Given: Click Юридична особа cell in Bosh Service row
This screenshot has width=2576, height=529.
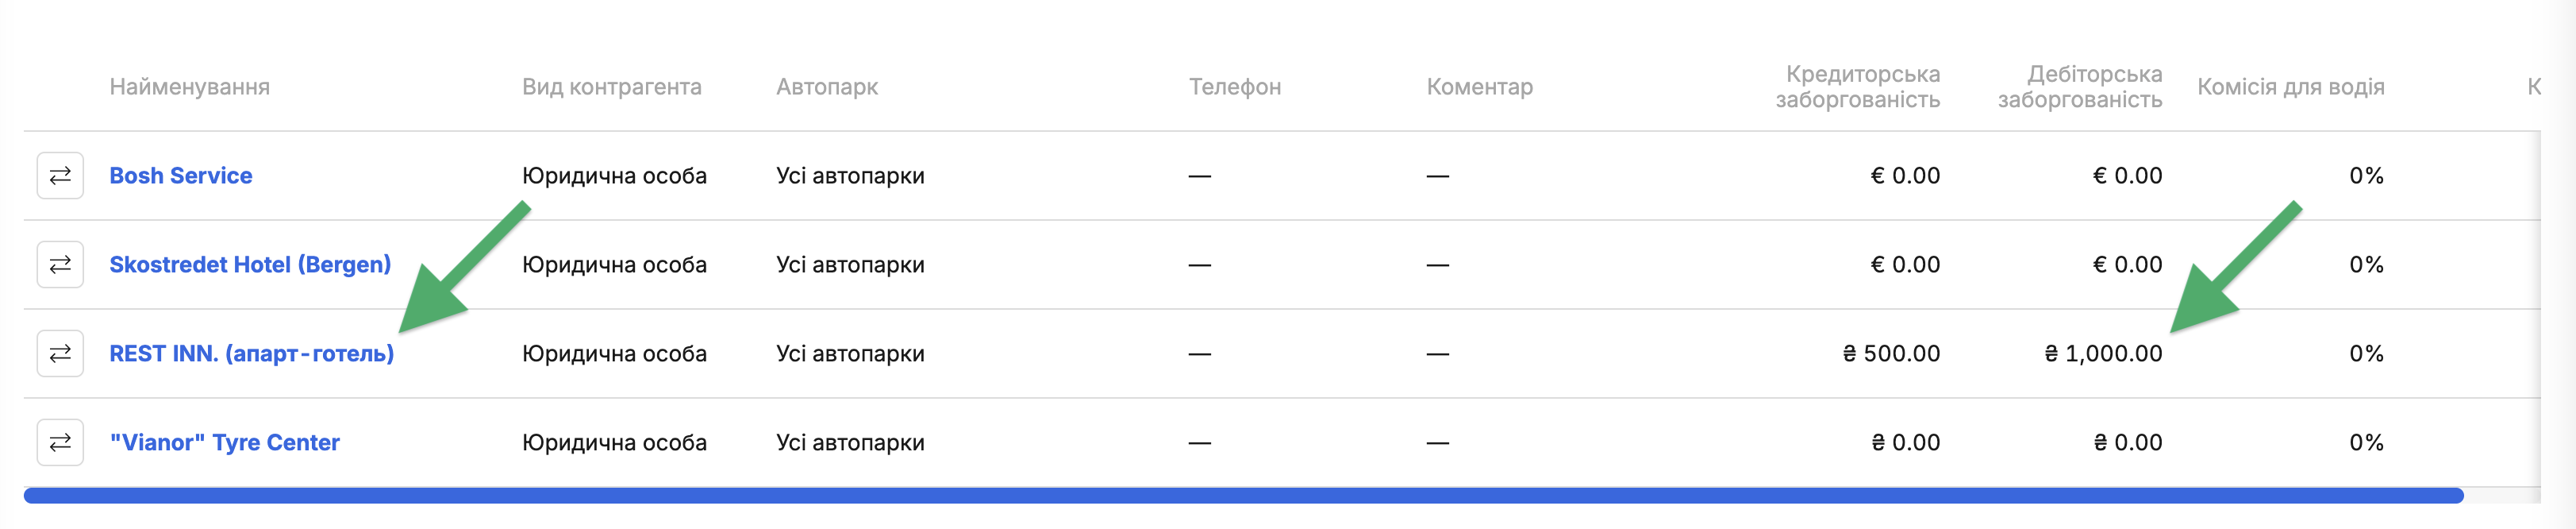Looking at the screenshot, I should tap(614, 176).
